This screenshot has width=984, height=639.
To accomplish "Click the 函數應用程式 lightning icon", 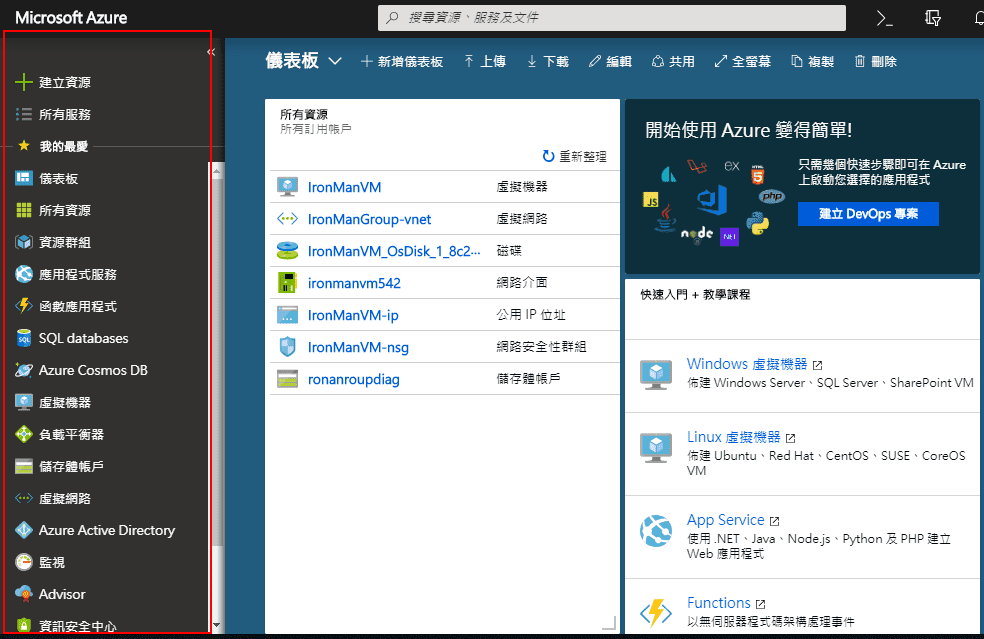I will (x=24, y=306).
